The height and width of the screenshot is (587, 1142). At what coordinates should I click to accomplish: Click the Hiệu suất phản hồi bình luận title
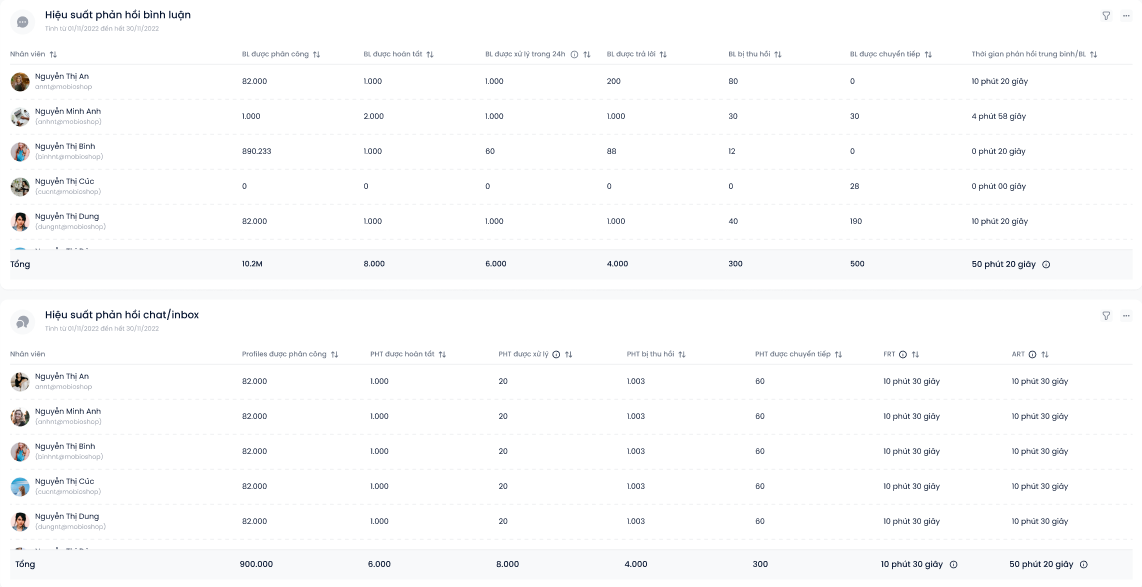[118, 15]
